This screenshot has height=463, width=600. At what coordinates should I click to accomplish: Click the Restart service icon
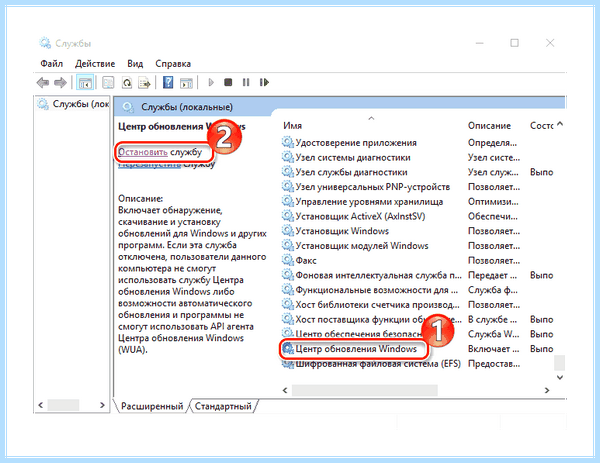pyautogui.click(x=264, y=82)
